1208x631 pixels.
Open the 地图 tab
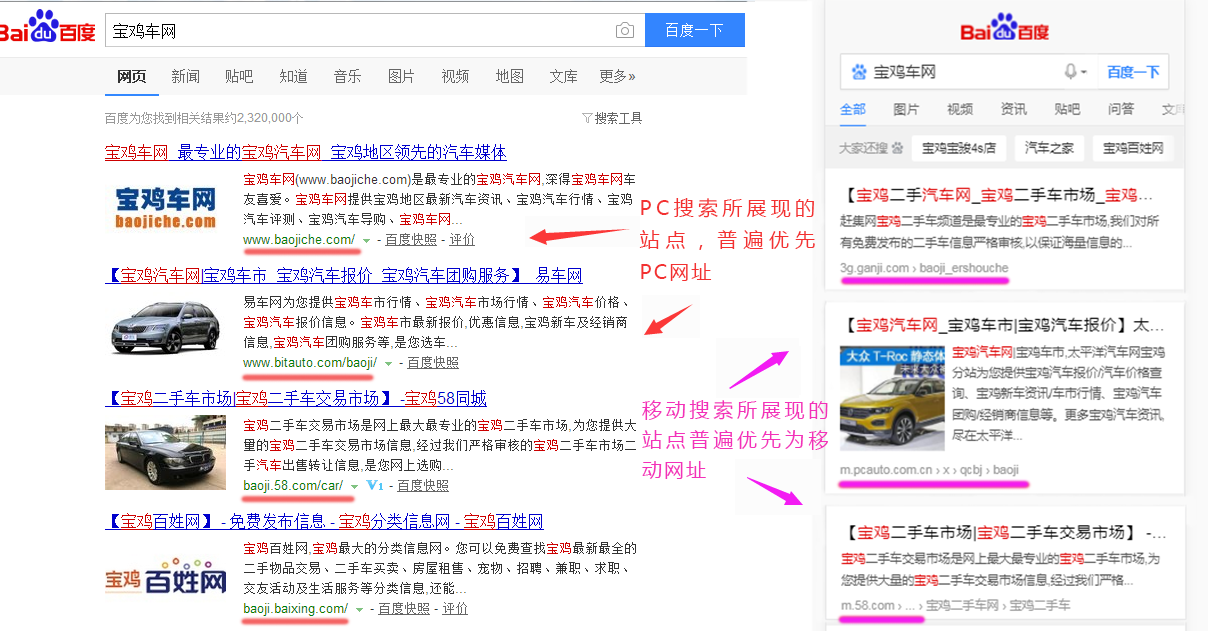coord(509,76)
